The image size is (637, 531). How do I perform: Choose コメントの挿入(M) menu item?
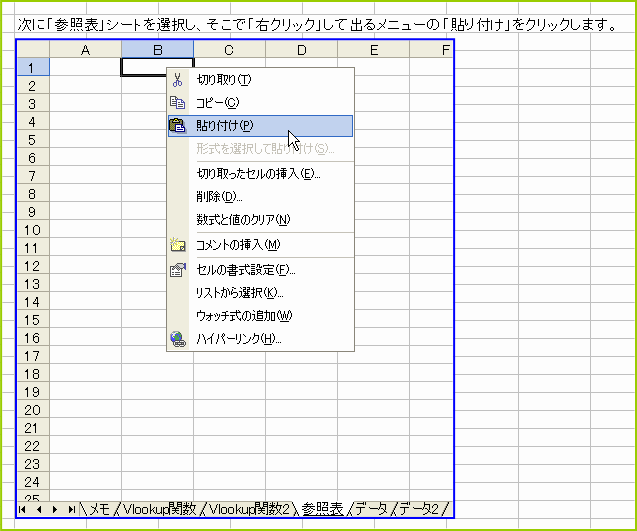tap(260, 245)
